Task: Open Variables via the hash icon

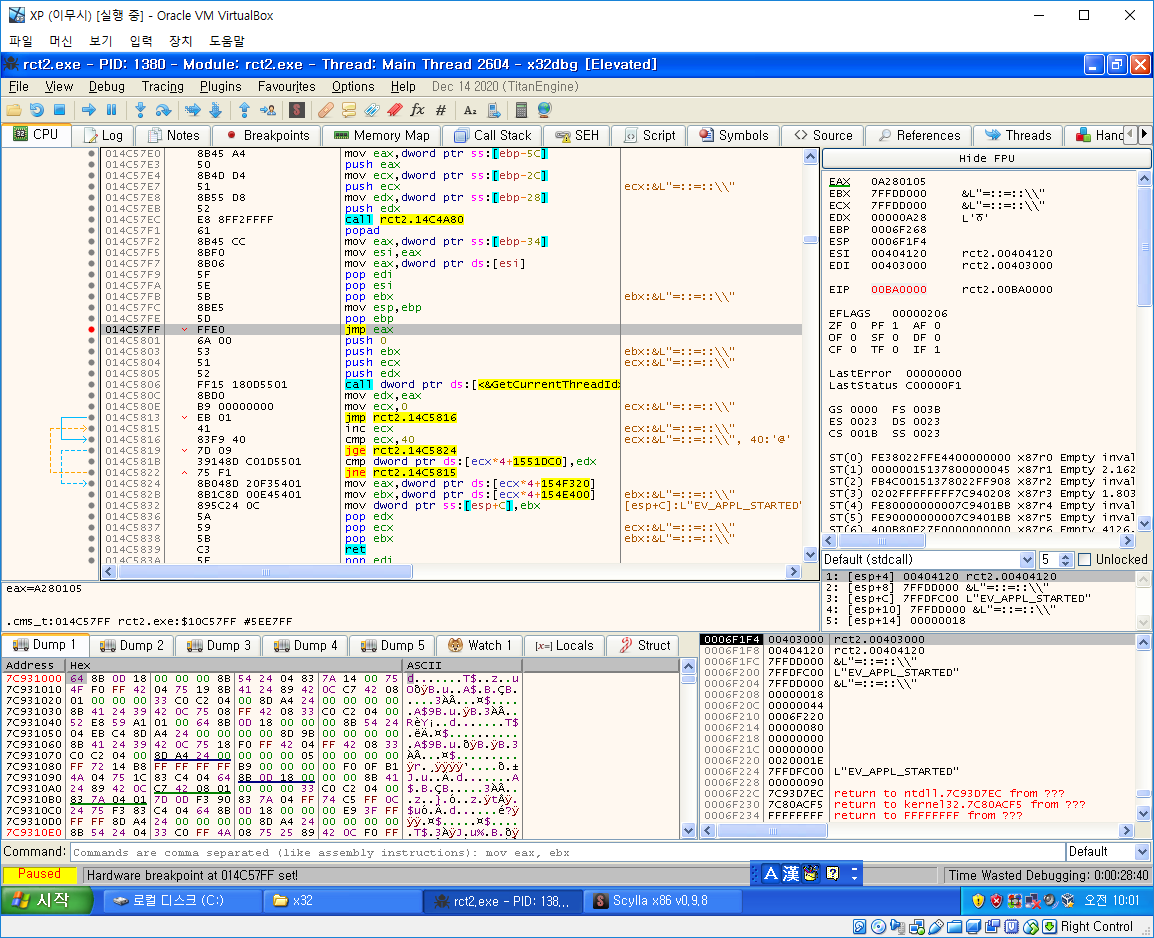Action: tap(441, 110)
